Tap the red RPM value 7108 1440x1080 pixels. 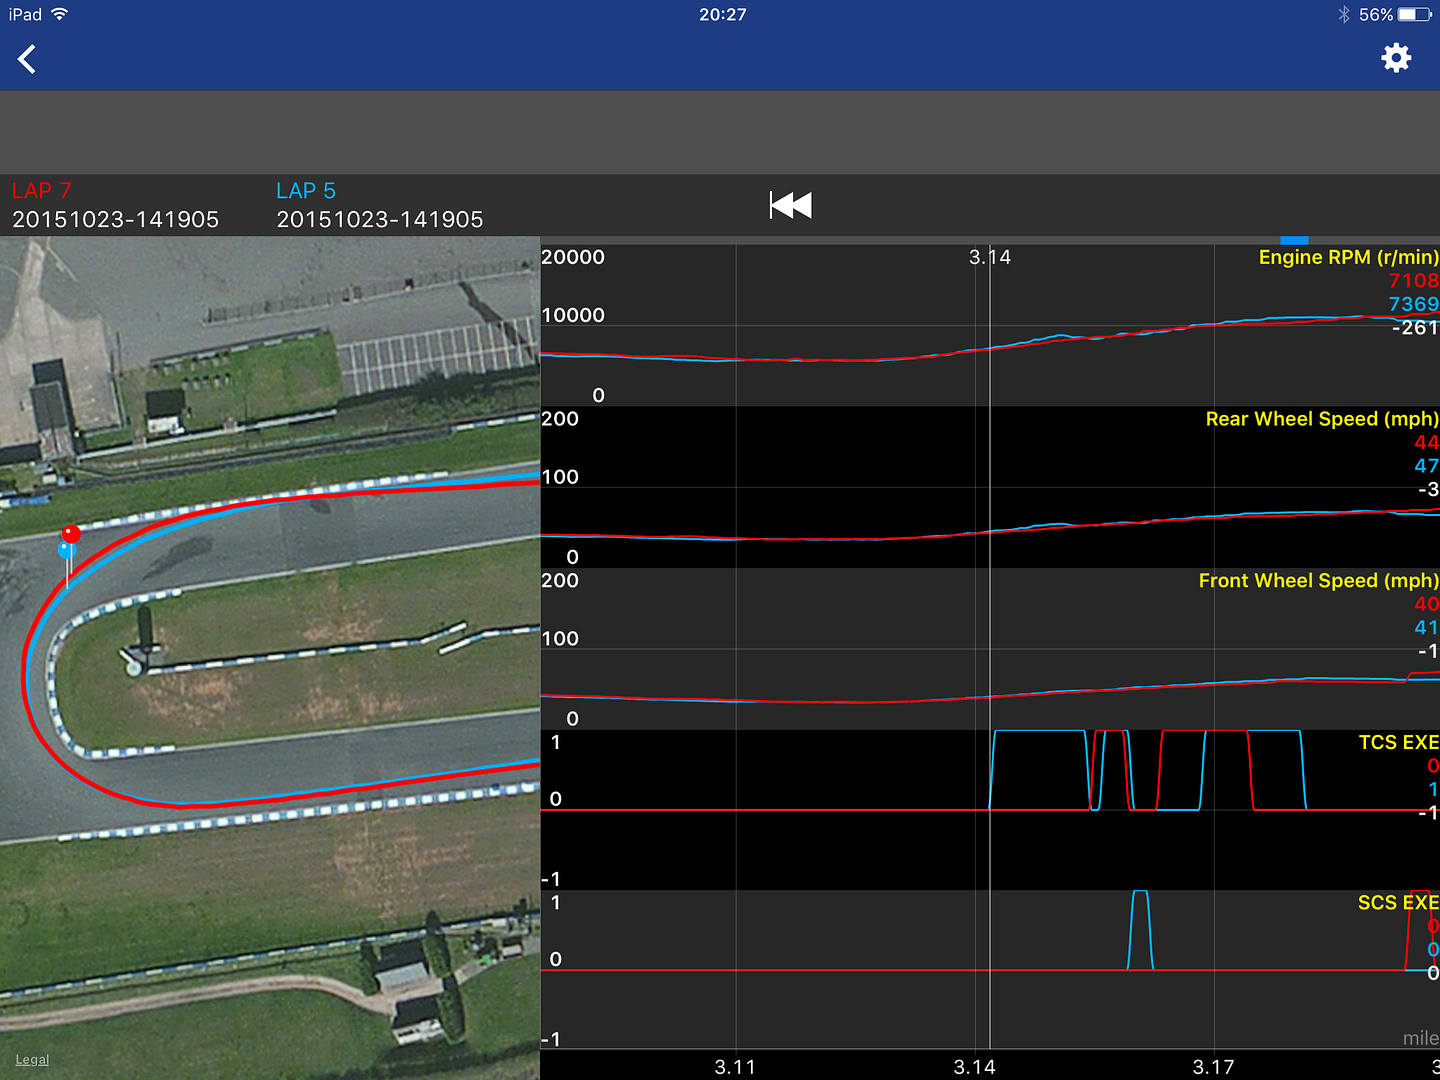[x=1413, y=281]
